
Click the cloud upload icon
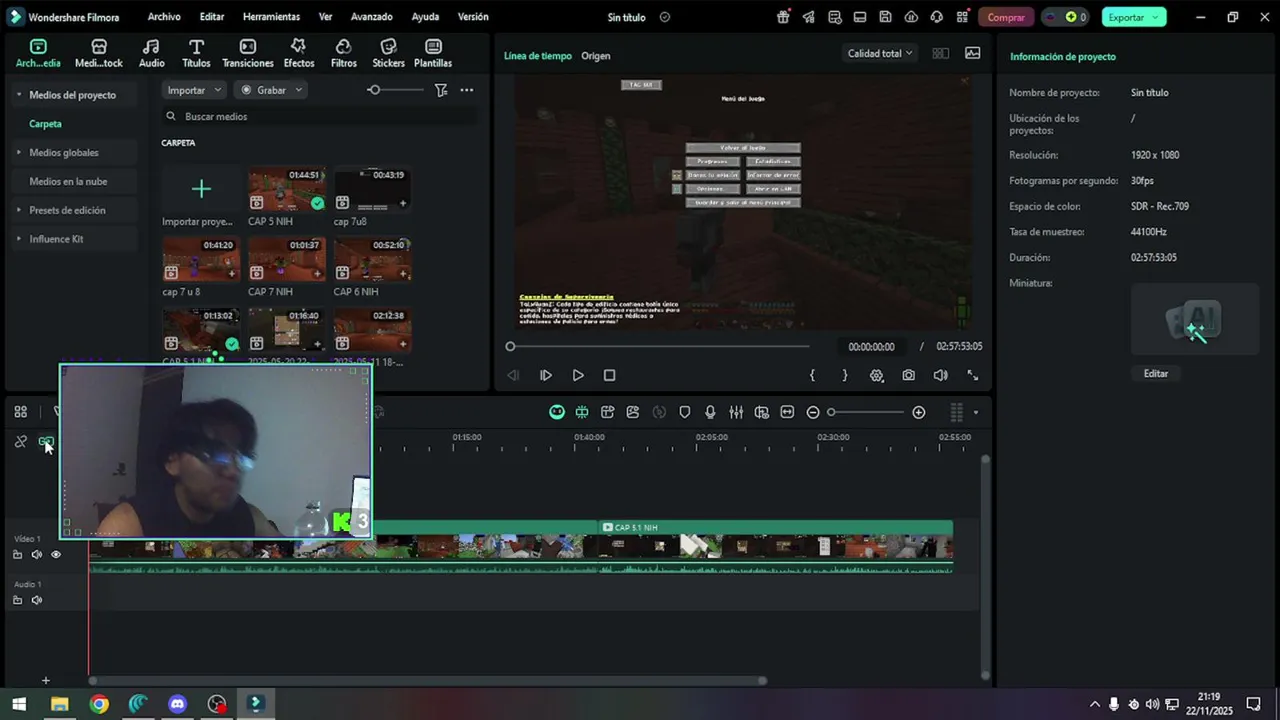point(911,17)
